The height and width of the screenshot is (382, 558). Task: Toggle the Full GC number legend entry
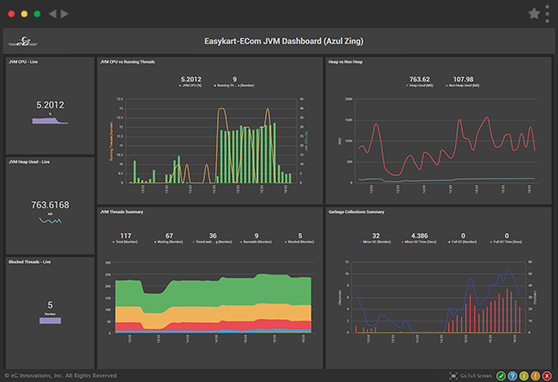tap(463, 238)
